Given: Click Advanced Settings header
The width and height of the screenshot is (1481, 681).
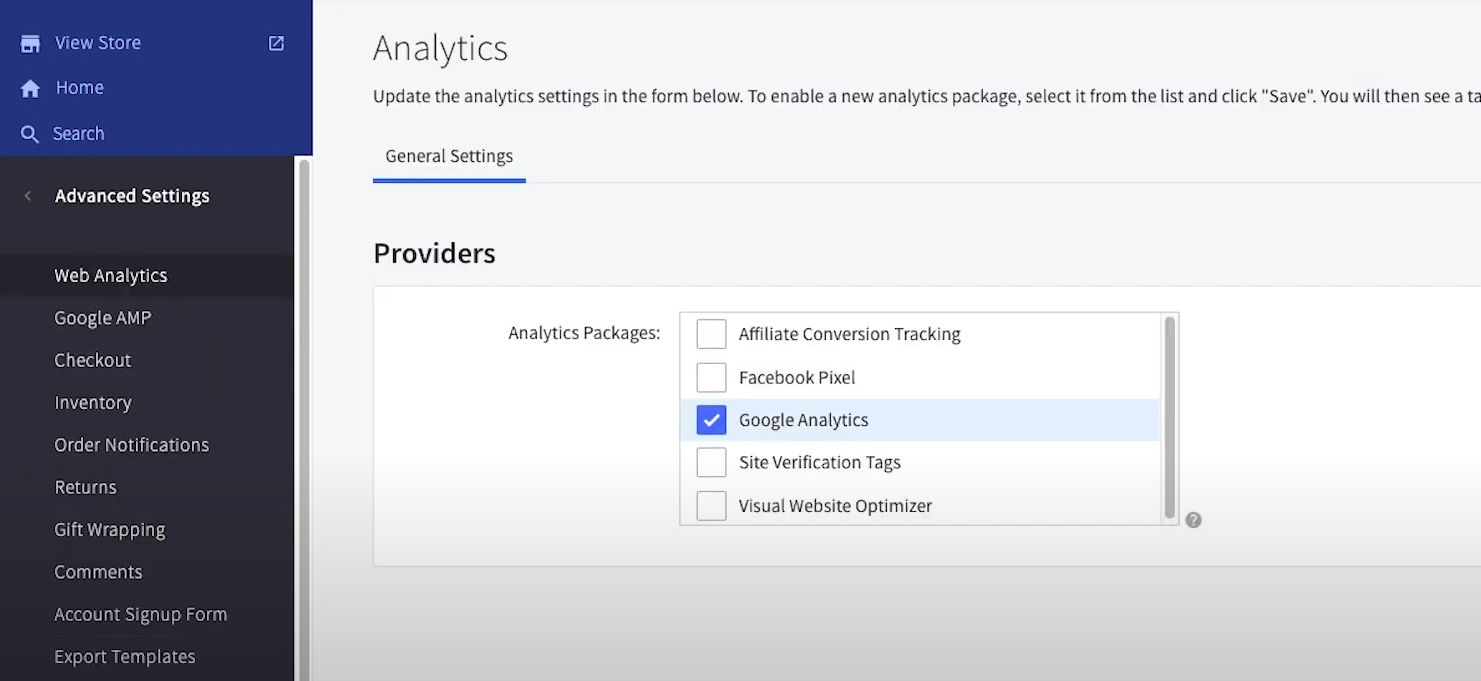Looking at the screenshot, I should pos(132,196).
